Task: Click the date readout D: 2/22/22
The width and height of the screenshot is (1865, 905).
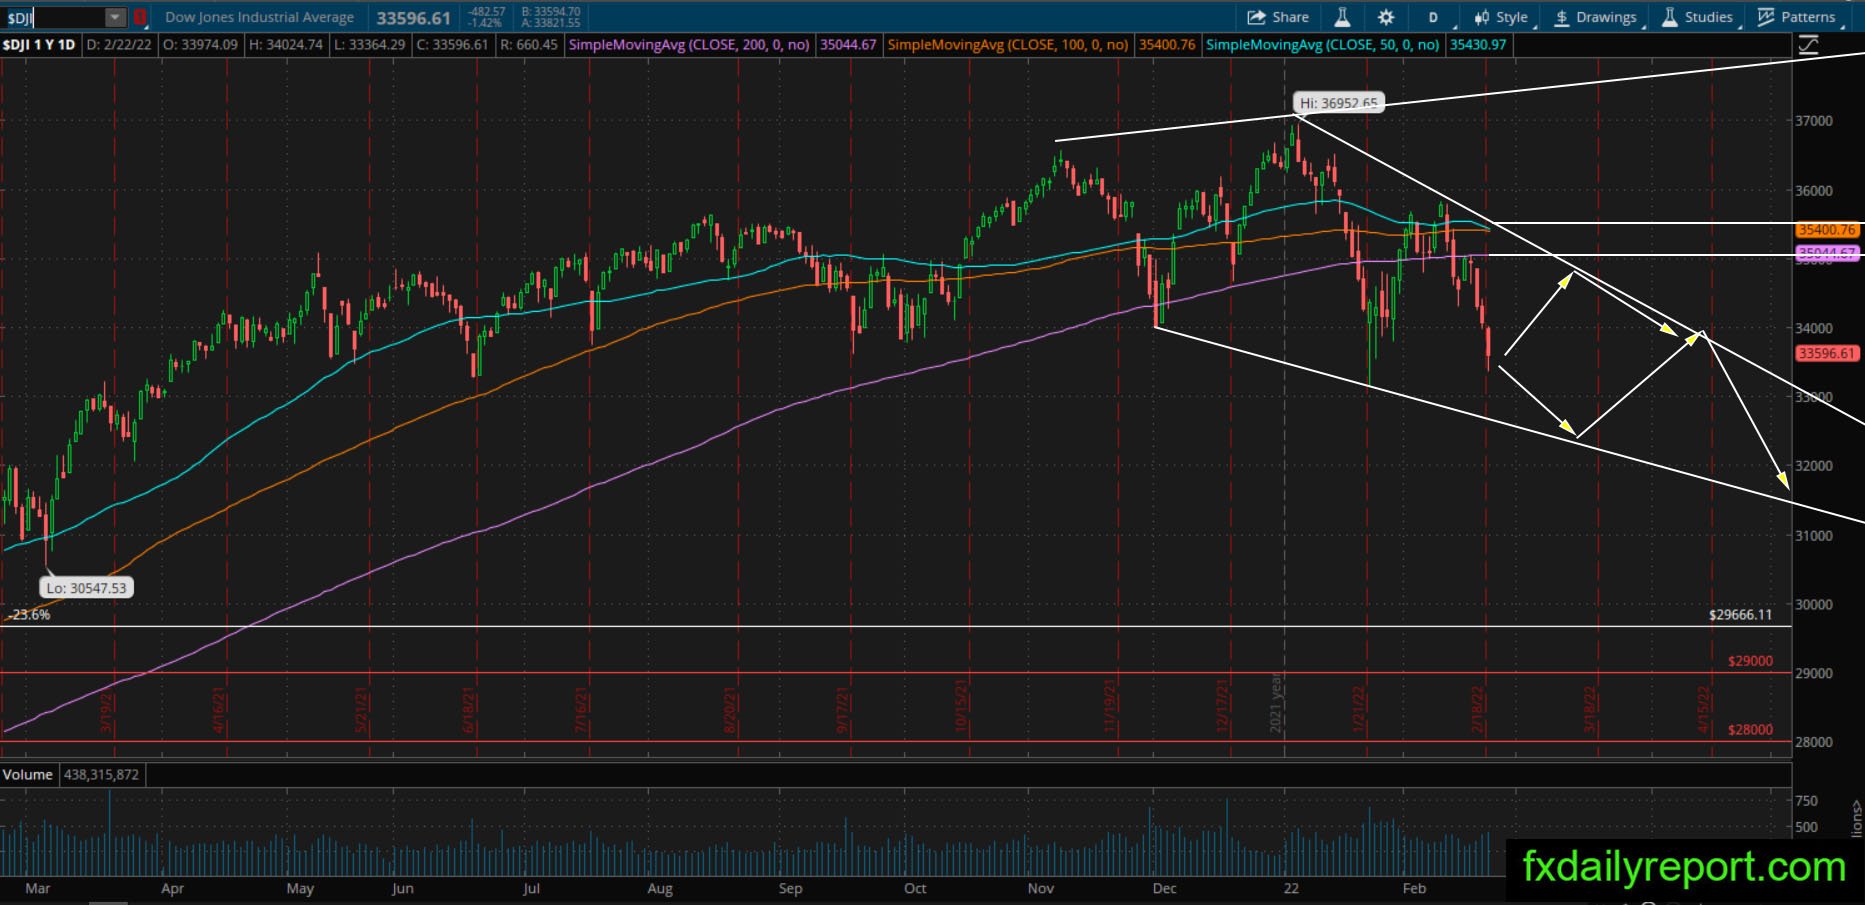Action: point(120,45)
